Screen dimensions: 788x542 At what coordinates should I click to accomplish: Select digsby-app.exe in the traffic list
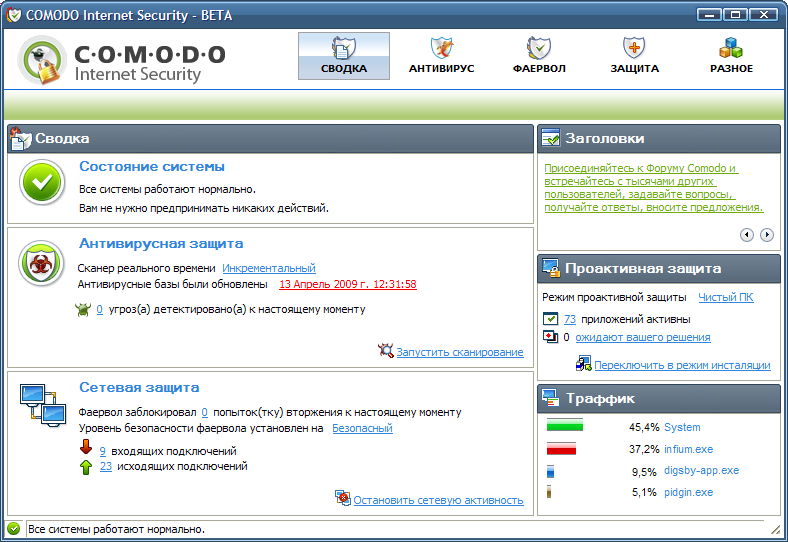(702, 471)
